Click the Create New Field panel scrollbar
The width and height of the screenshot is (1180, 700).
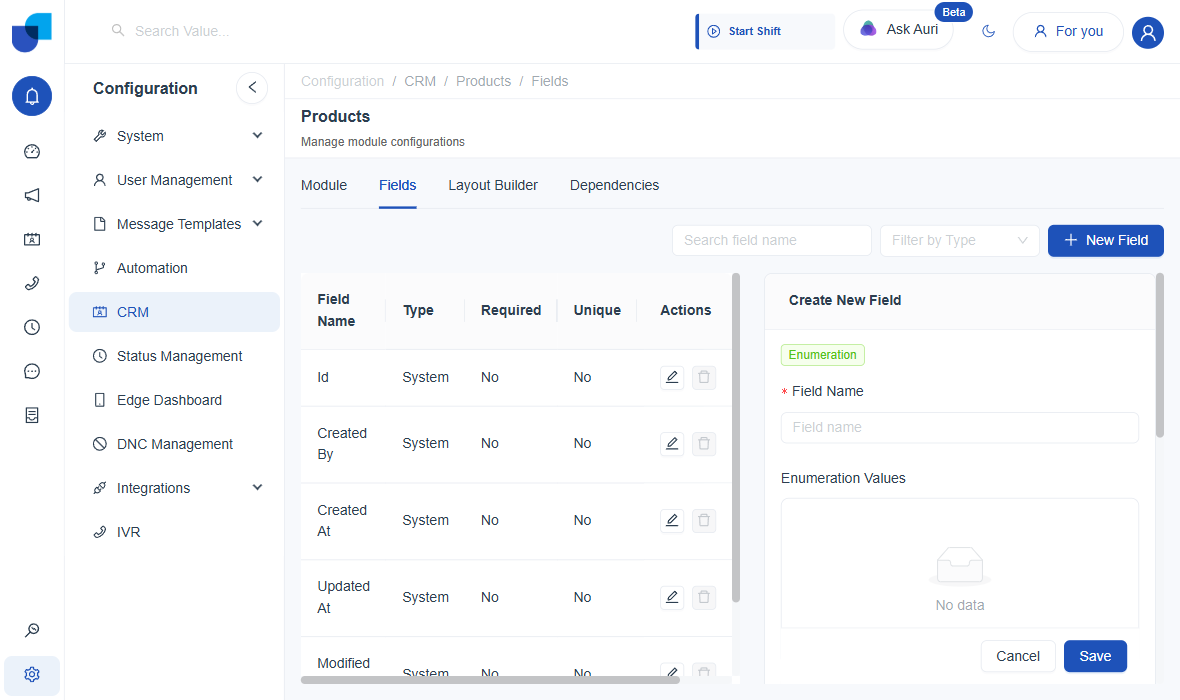(1160, 355)
